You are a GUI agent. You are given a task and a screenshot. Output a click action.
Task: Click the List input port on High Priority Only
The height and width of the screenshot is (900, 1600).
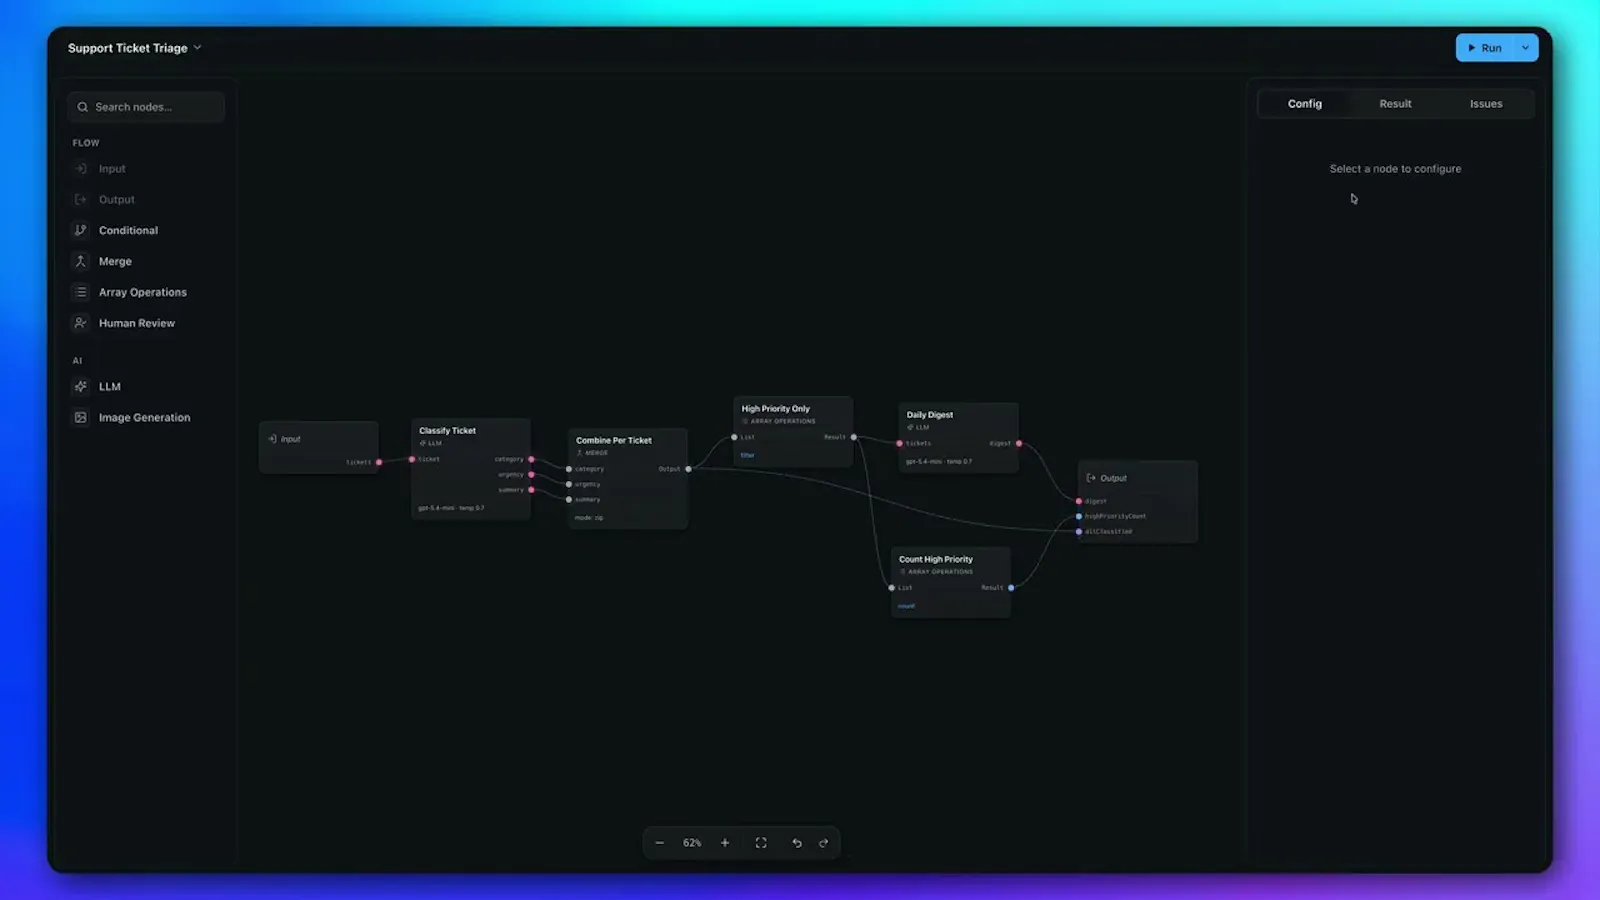[x=734, y=437]
